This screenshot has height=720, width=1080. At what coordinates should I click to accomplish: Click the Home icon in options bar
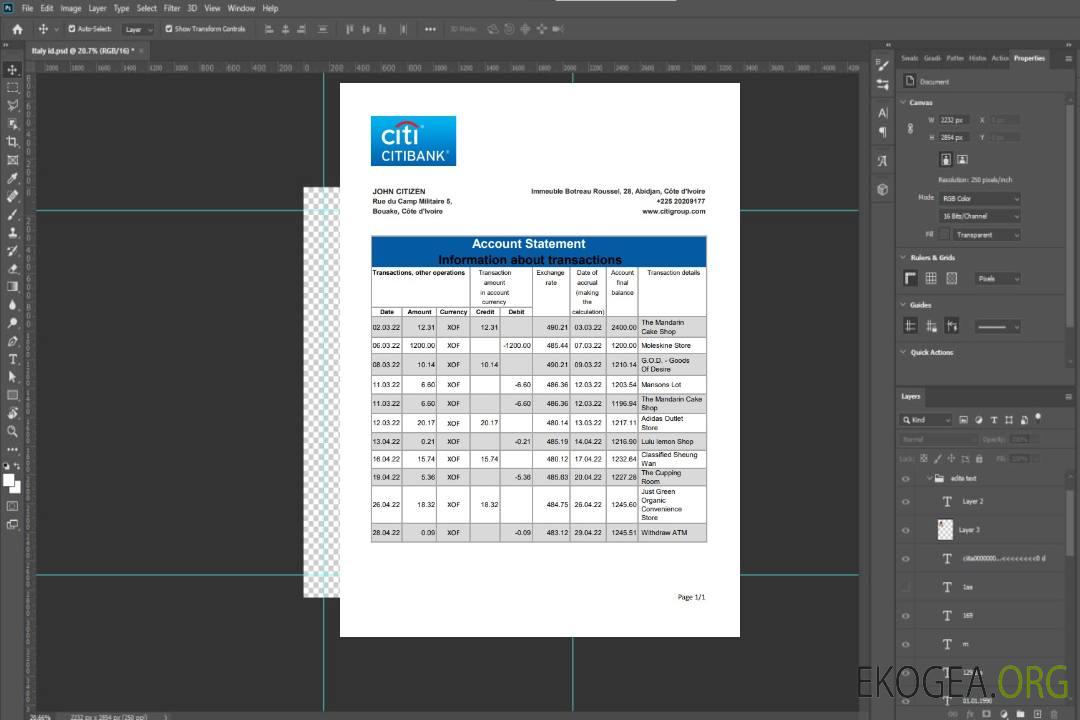pos(17,29)
